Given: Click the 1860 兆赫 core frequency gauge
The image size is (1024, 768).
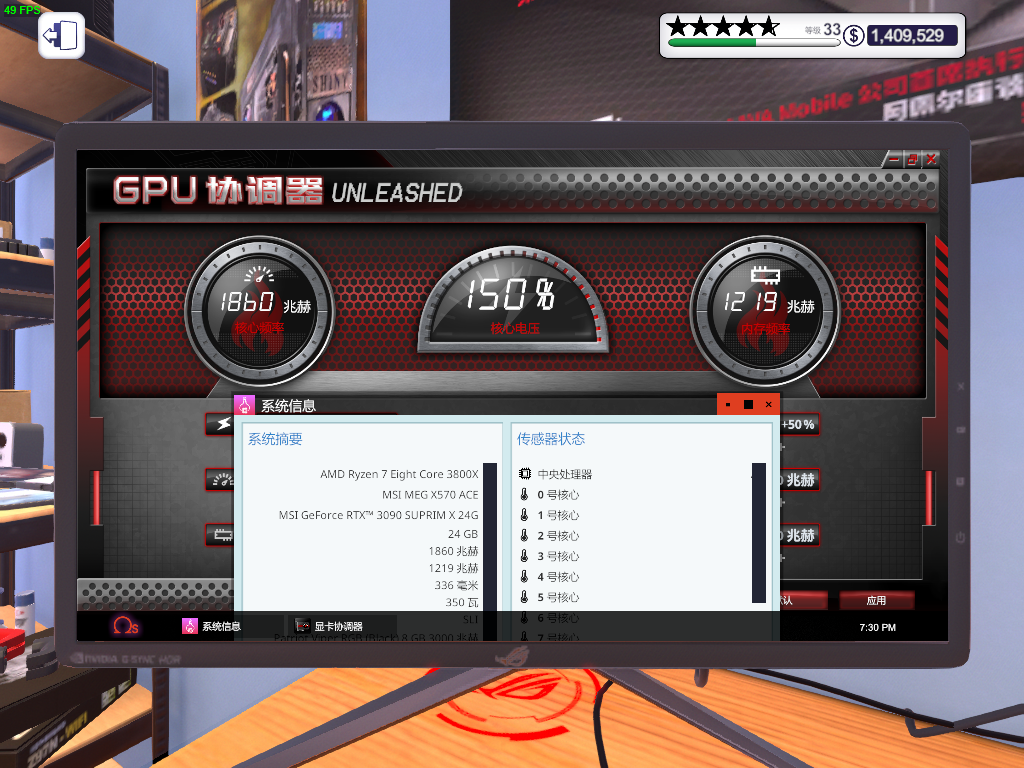Looking at the screenshot, I should click(x=260, y=312).
